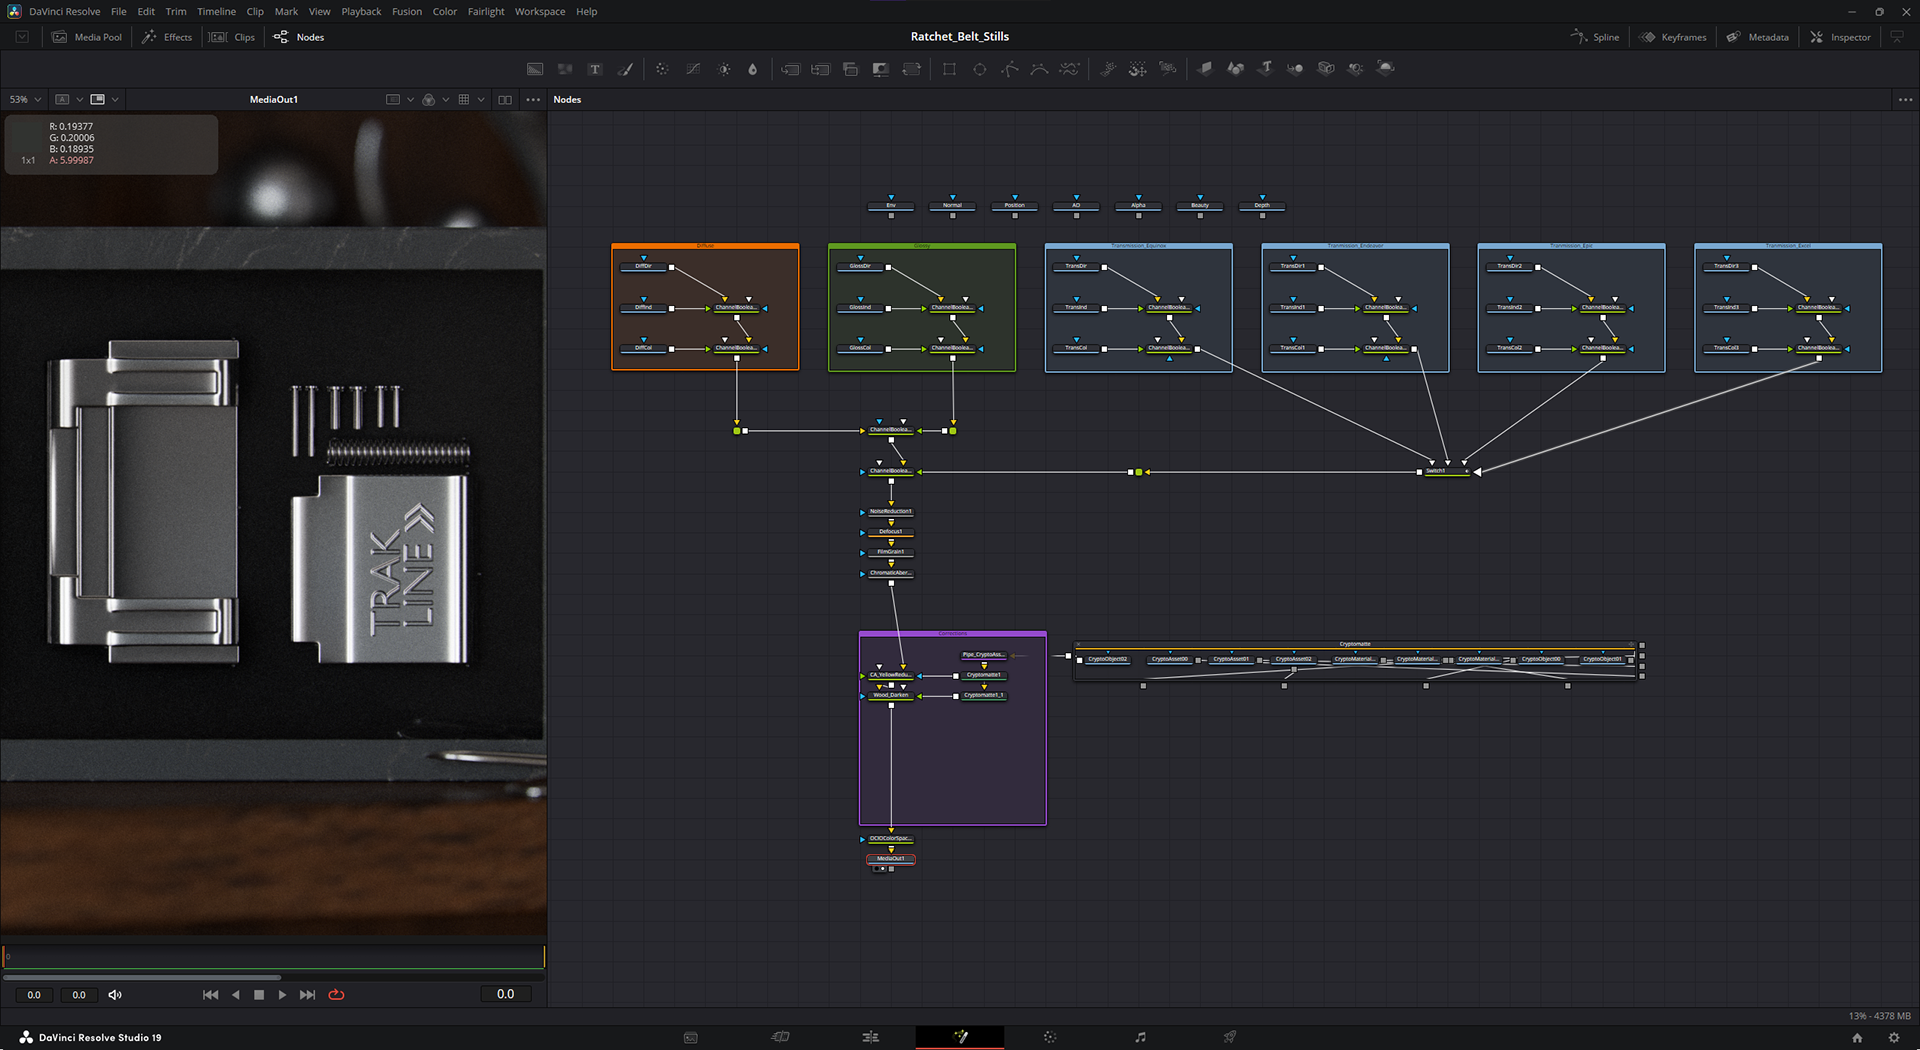Go to project manager home icon
This screenshot has width=1920, height=1050.
(x=1857, y=1038)
